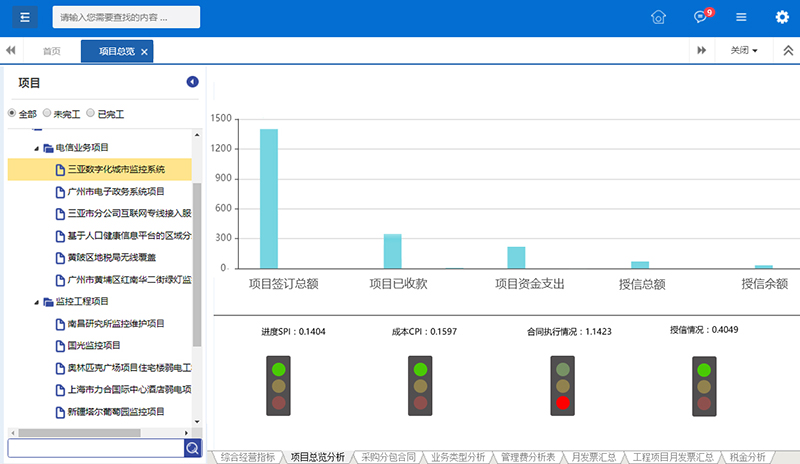This screenshot has height=464, width=800.
Task: Click the tree search magnifier button
Action: 192,447
